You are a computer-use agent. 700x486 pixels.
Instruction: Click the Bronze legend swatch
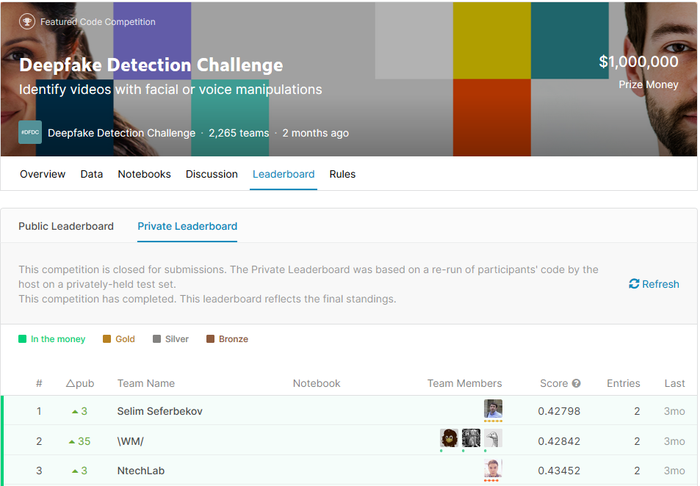(x=210, y=339)
